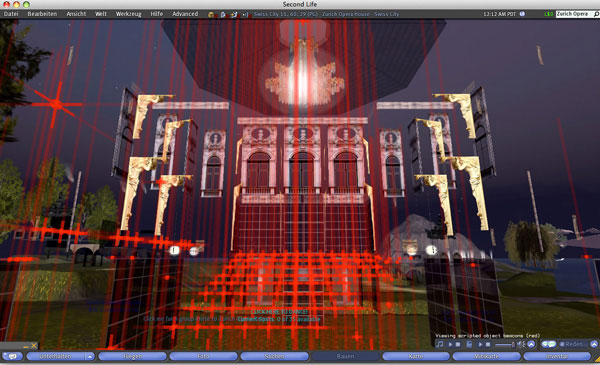Stop the music stream

pos(458,344)
